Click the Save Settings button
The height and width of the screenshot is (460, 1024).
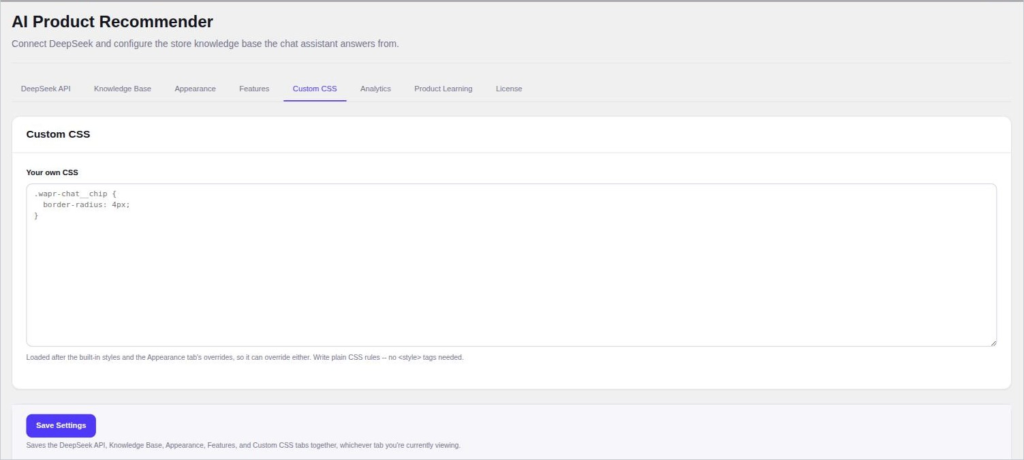[x=61, y=425]
